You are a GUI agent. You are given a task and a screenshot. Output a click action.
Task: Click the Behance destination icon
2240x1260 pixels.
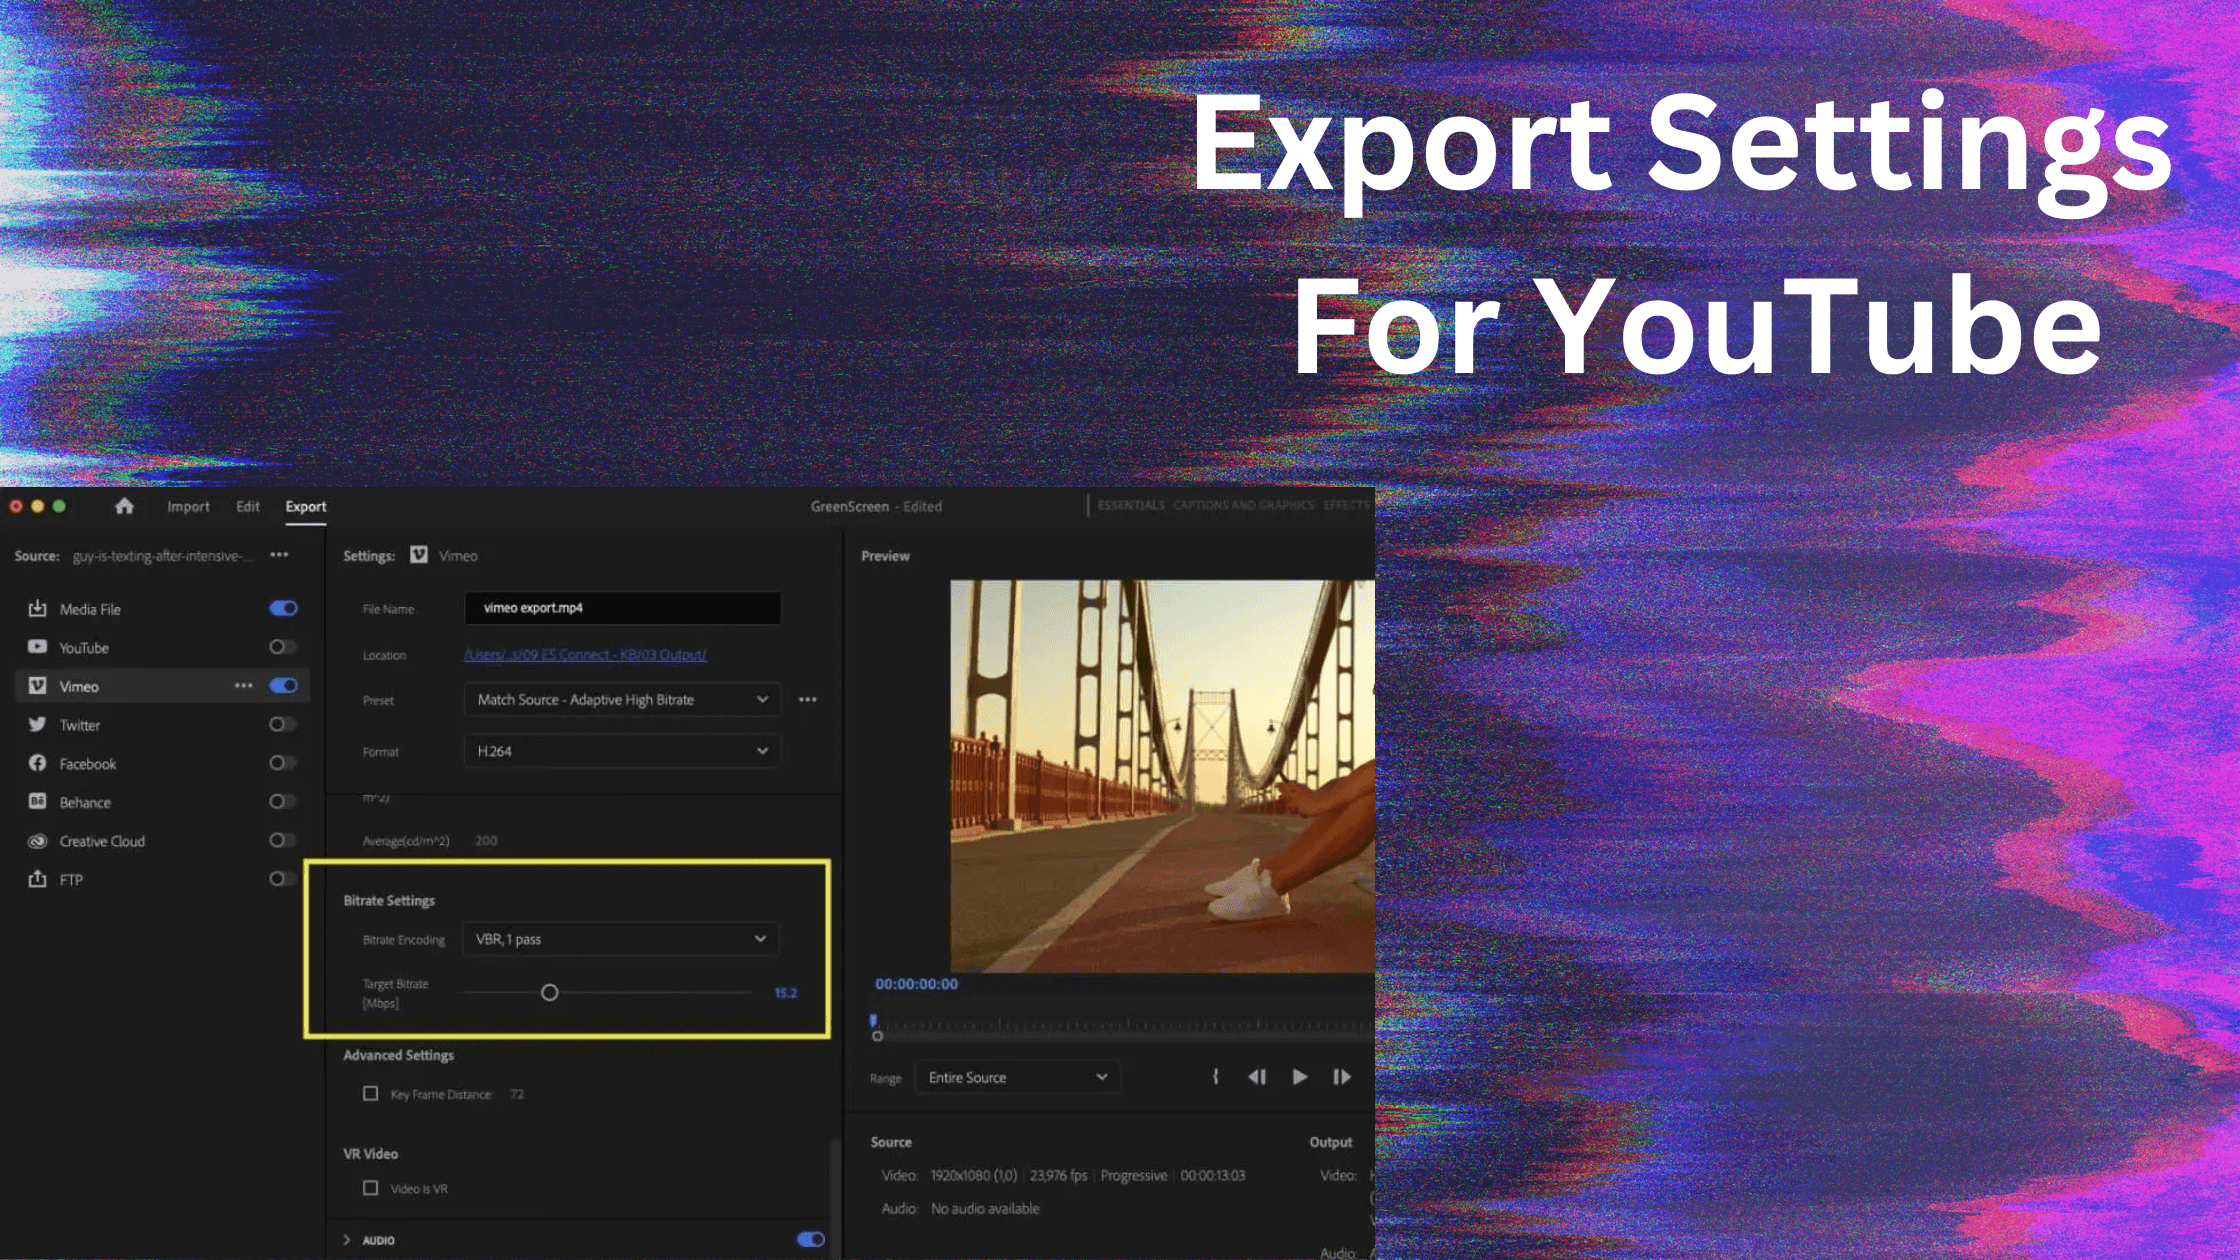point(38,802)
